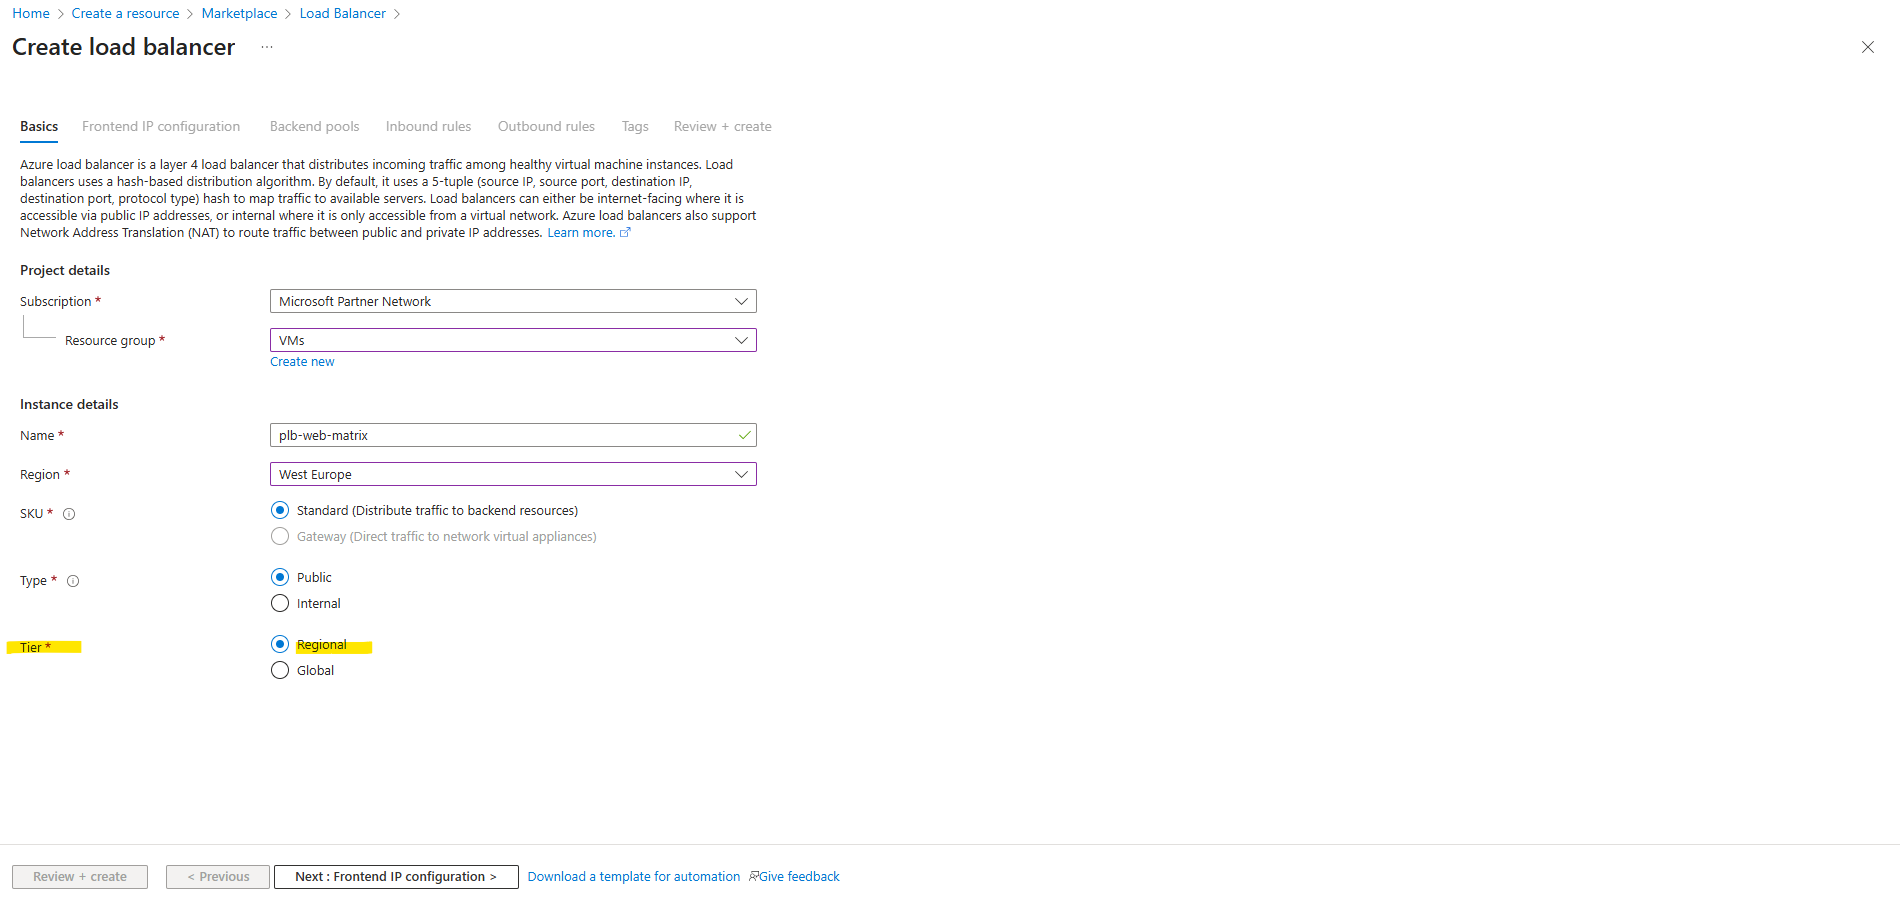1900x902 pixels.
Task: Open the Inbound rules tab
Action: tap(428, 127)
